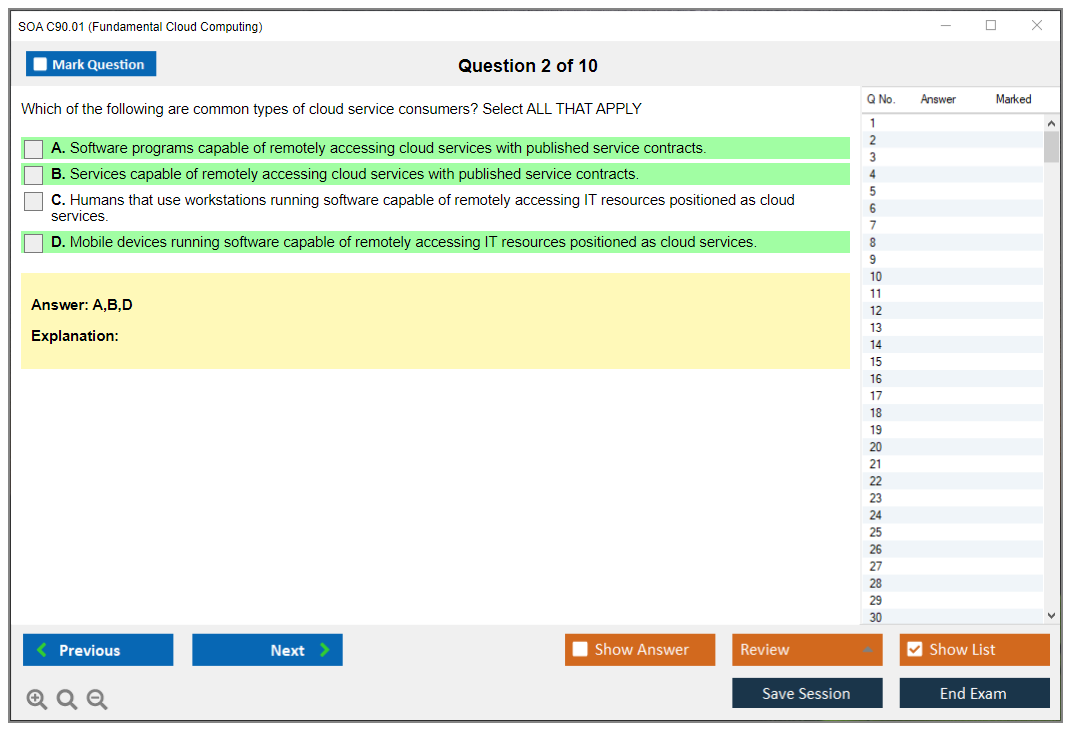Expand the Review dropdown
The height and width of the screenshot is (735, 1075).
(x=867, y=650)
